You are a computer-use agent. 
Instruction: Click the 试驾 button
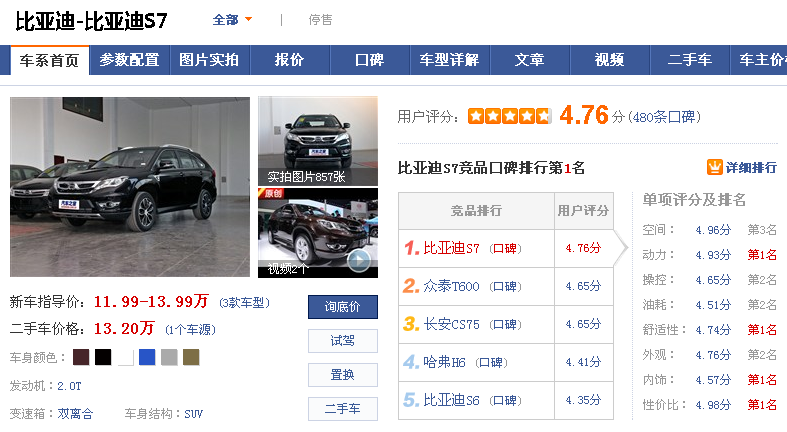[343, 341]
